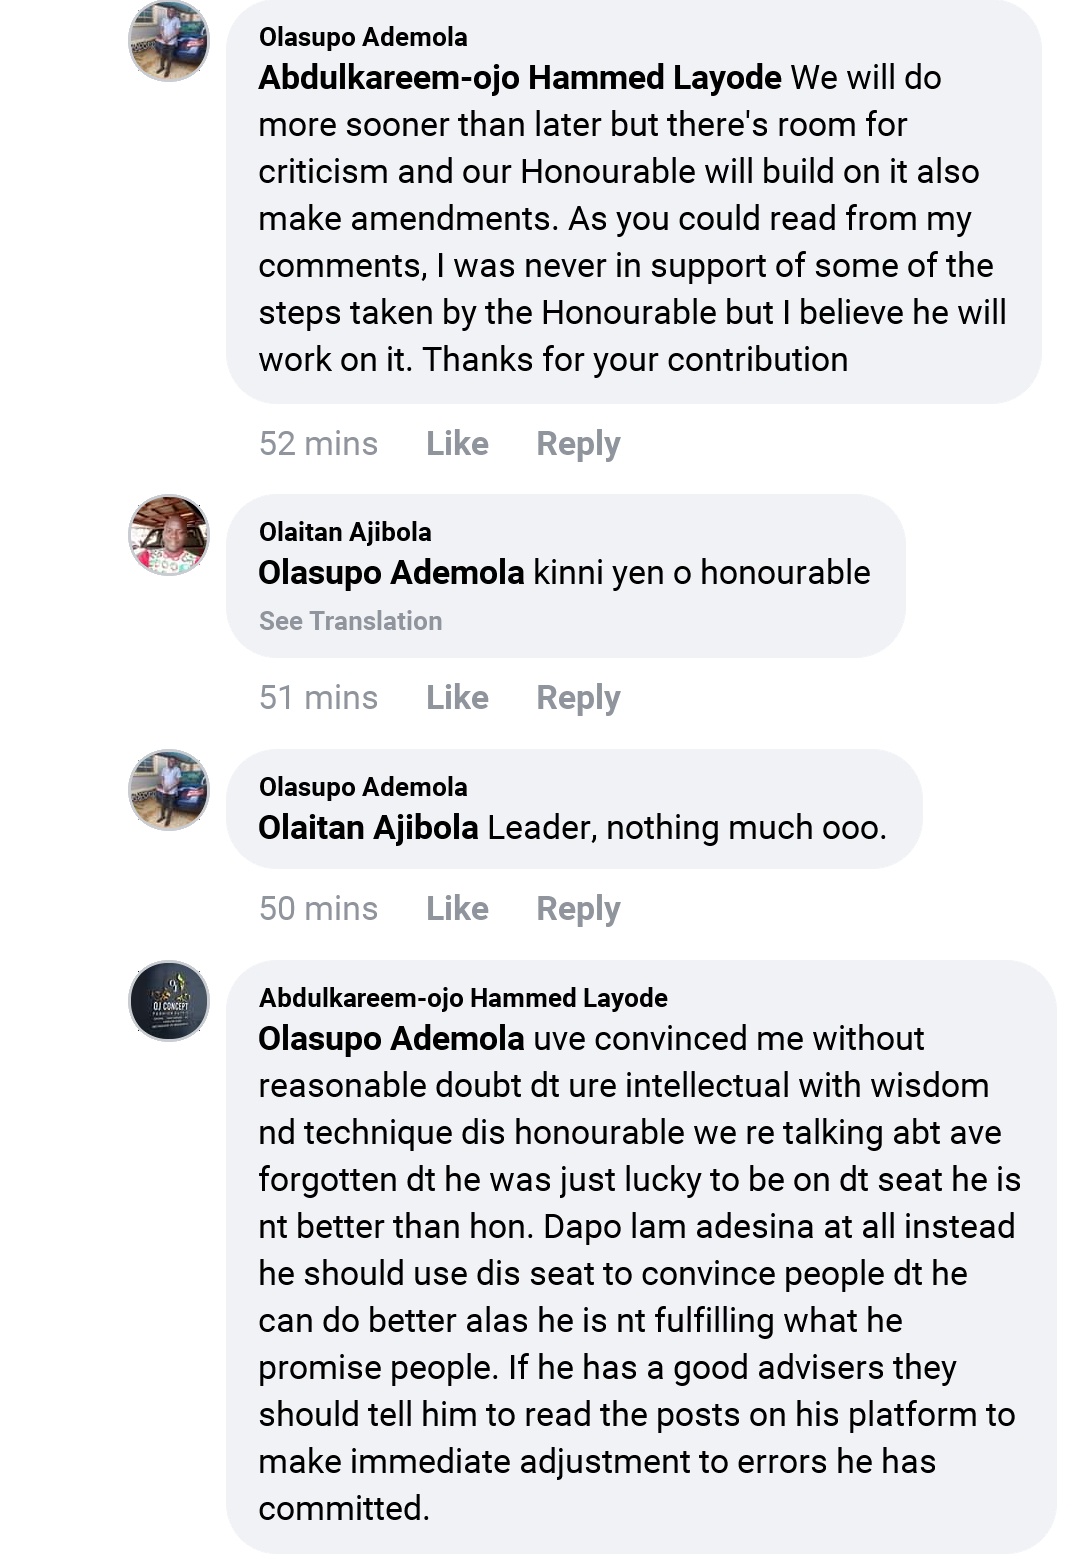Like the 'Leader, nothing much ooo' comment
The height and width of the screenshot is (1559, 1080).
pos(457,909)
